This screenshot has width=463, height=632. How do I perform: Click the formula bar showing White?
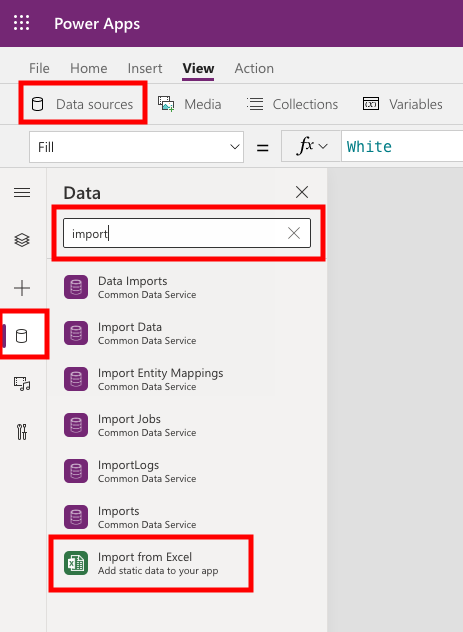click(402, 146)
